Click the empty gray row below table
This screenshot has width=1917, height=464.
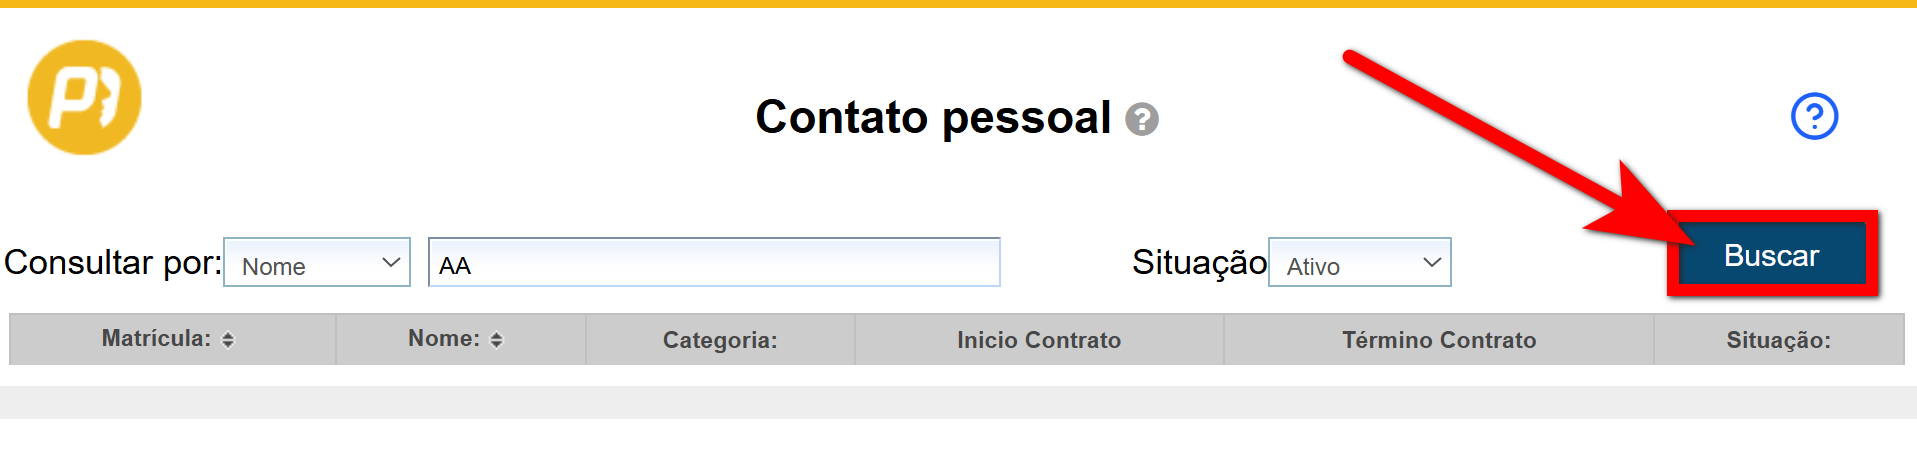pos(958,402)
